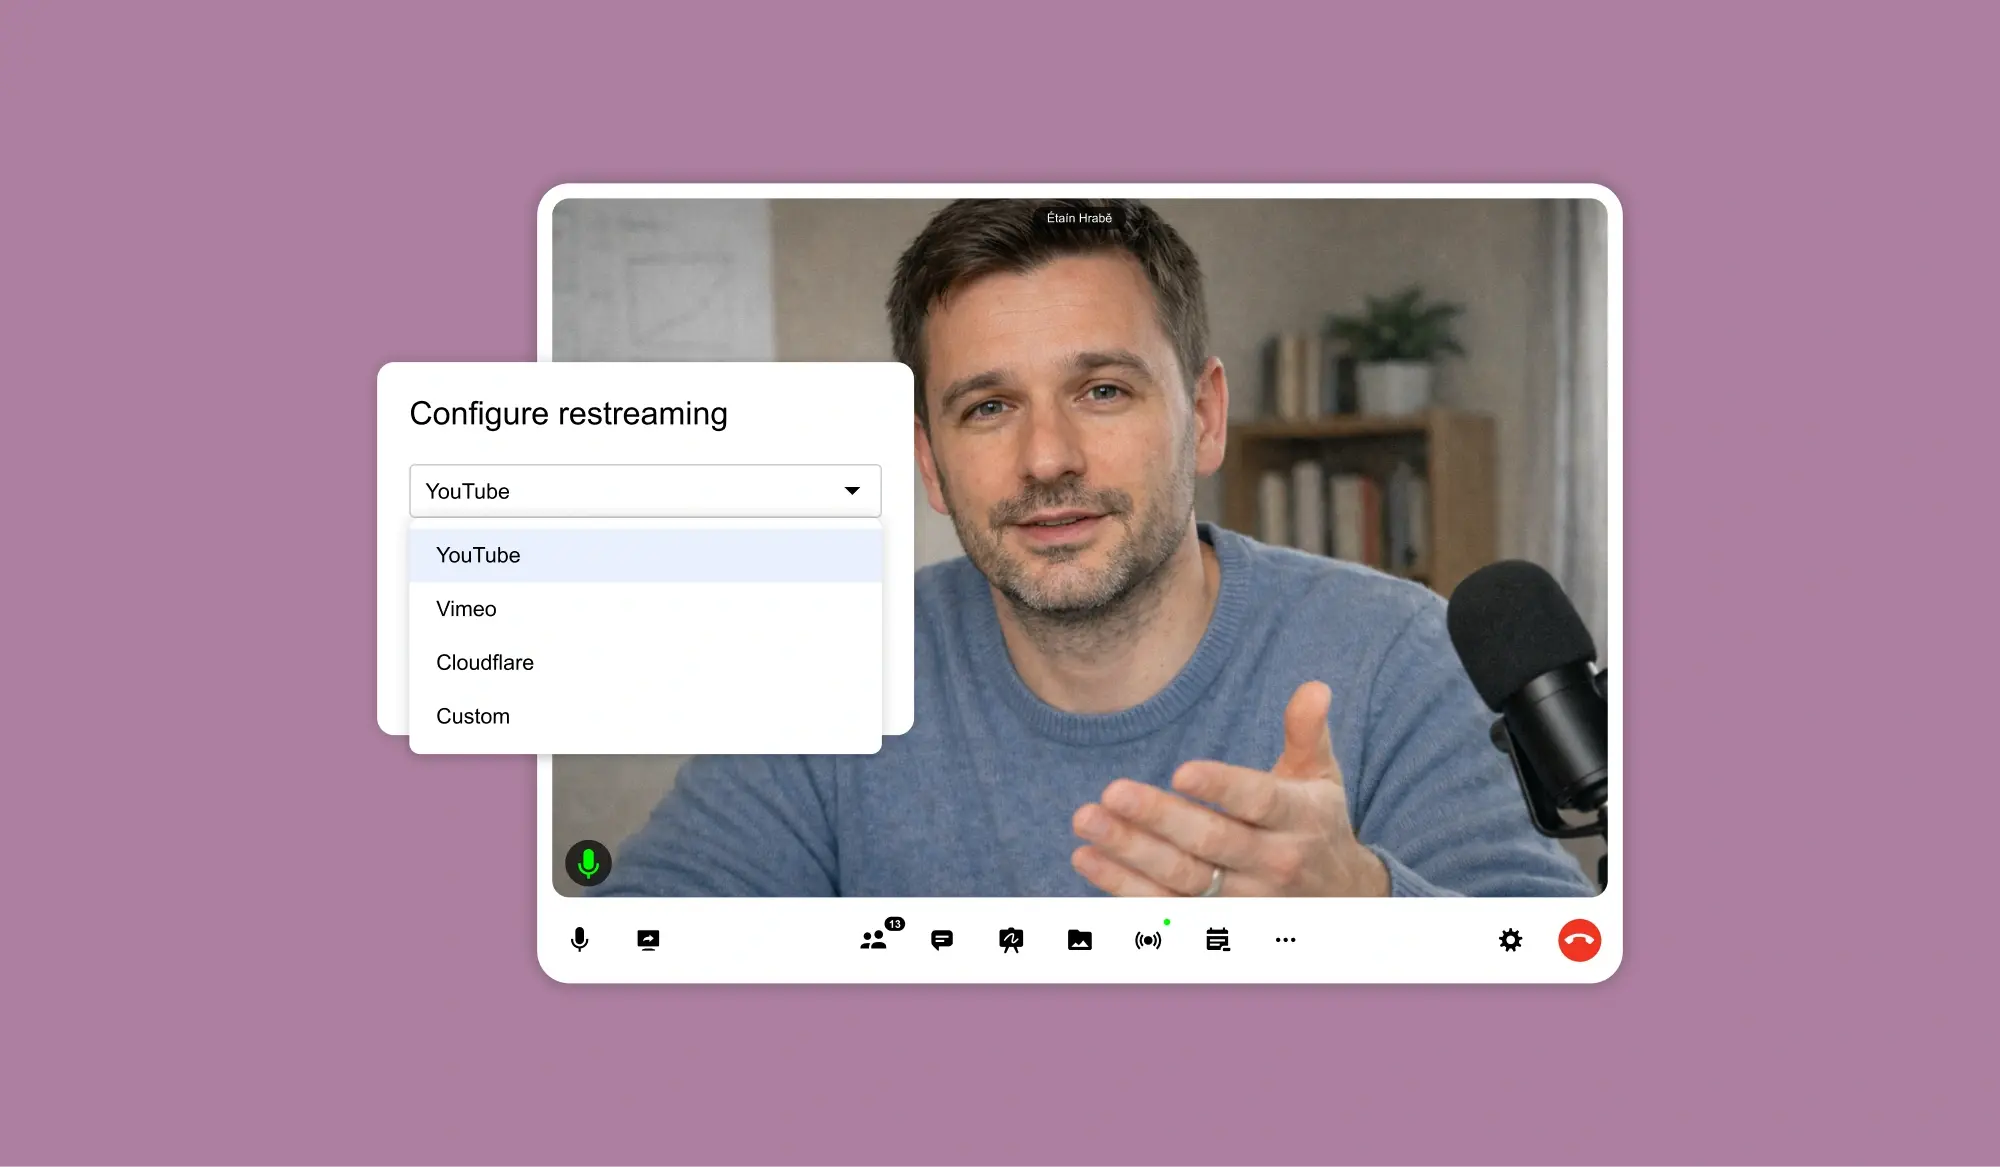Toggle the green microphone indicator on video
The height and width of the screenshot is (1167, 2000).
click(588, 862)
